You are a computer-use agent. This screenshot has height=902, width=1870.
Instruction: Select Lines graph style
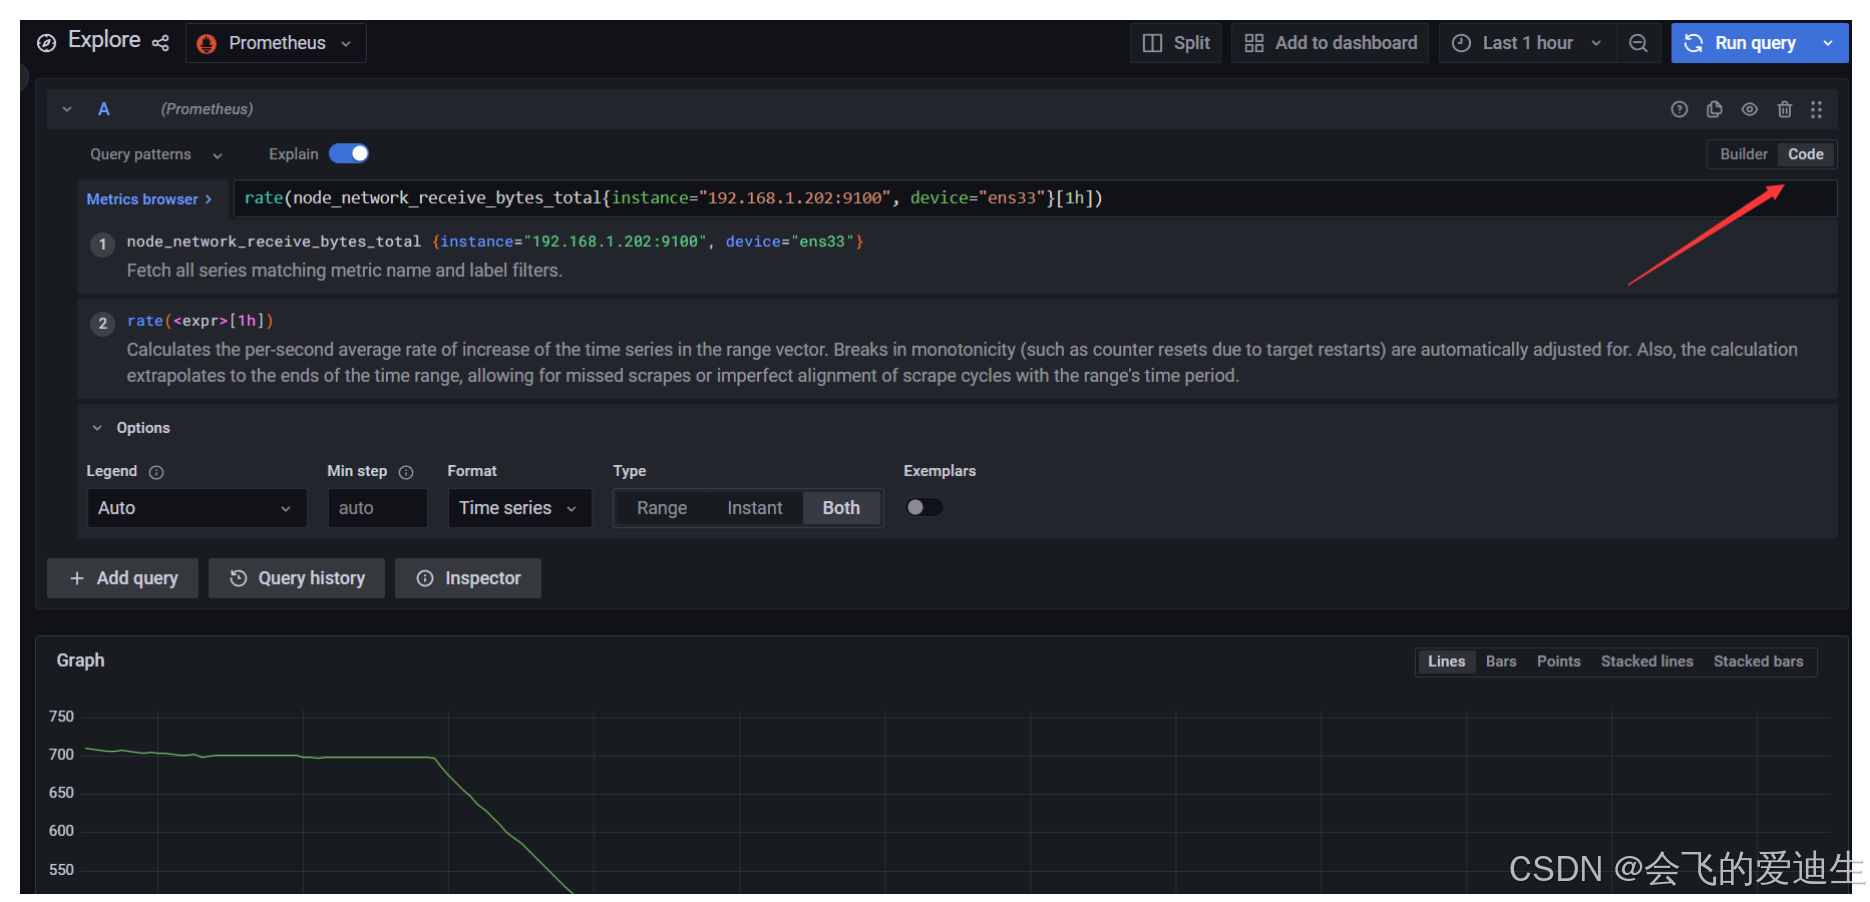coord(1446,661)
